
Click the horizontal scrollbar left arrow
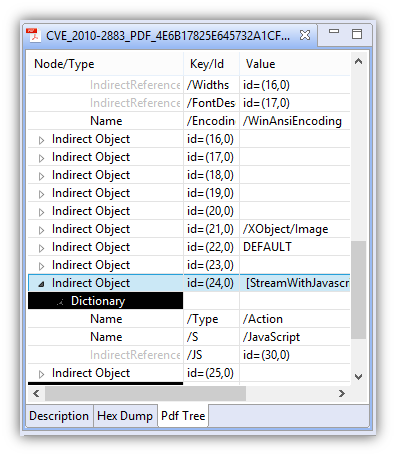[x=36, y=393]
